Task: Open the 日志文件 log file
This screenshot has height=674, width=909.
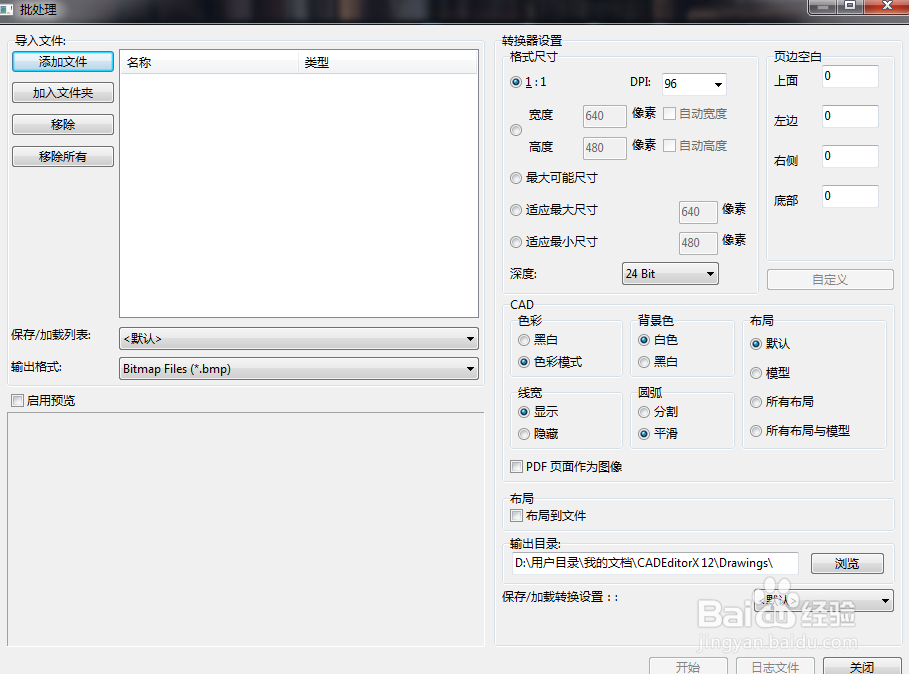Action: point(774,666)
